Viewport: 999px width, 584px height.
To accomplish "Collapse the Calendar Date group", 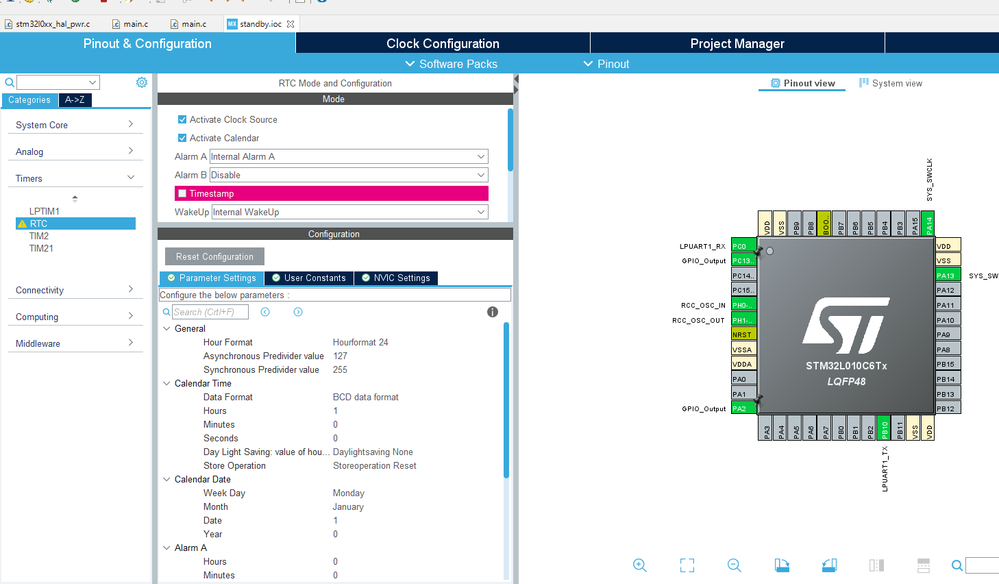I will 167,480.
